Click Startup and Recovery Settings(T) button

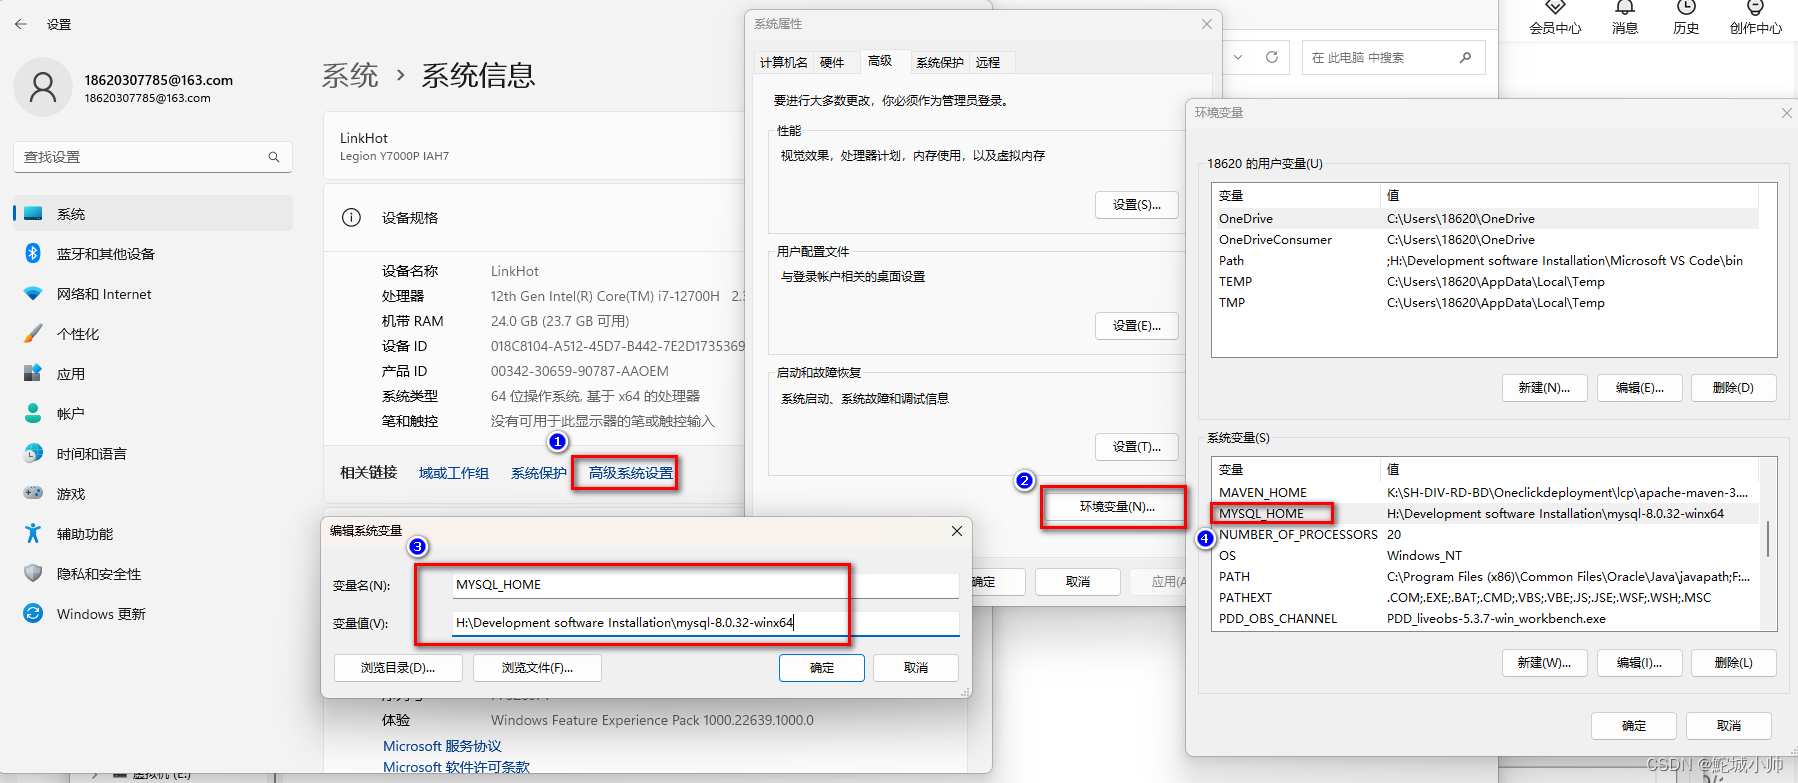[1137, 447]
